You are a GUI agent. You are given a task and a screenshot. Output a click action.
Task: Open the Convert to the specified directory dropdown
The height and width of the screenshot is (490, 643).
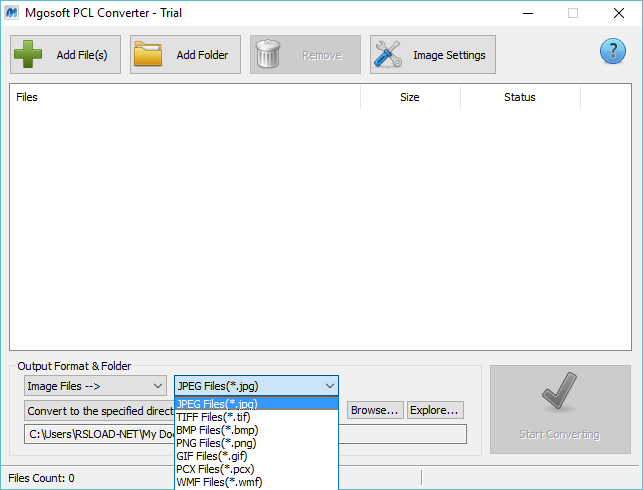coord(99,411)
